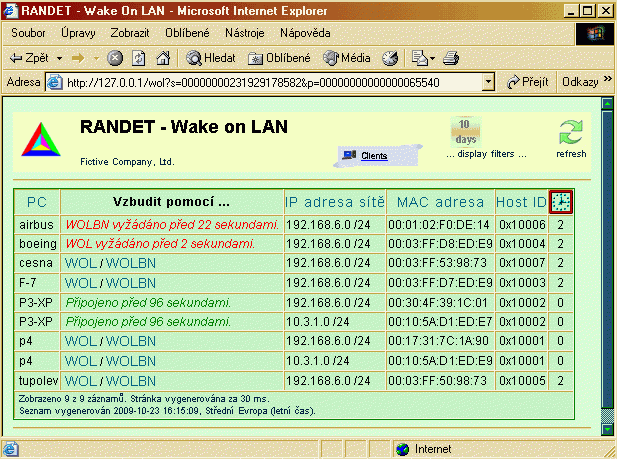Click the clock icon column header
617x459 pixels.
561,202
